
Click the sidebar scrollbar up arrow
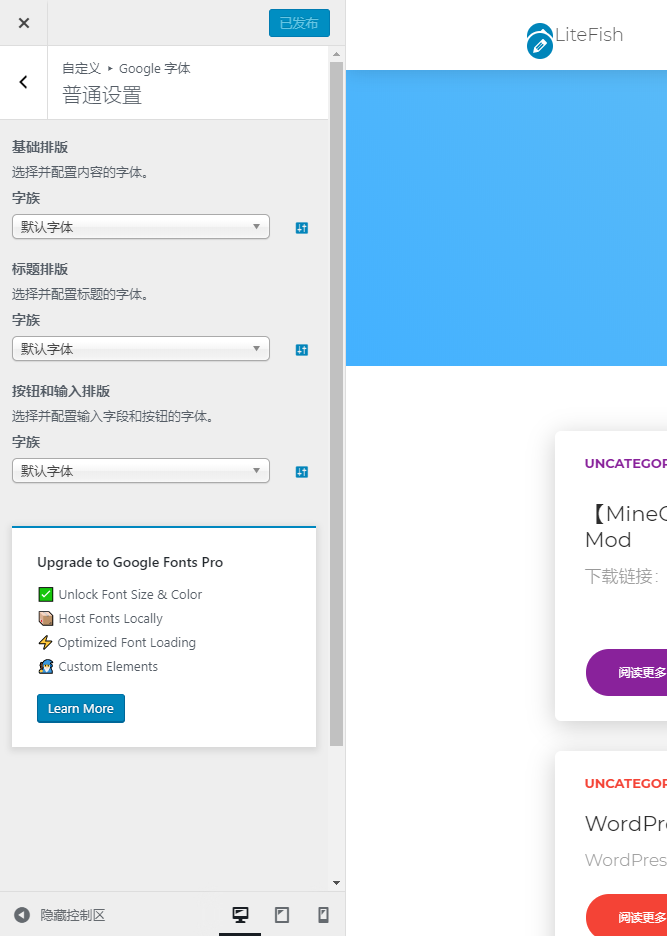click(336, 54)
